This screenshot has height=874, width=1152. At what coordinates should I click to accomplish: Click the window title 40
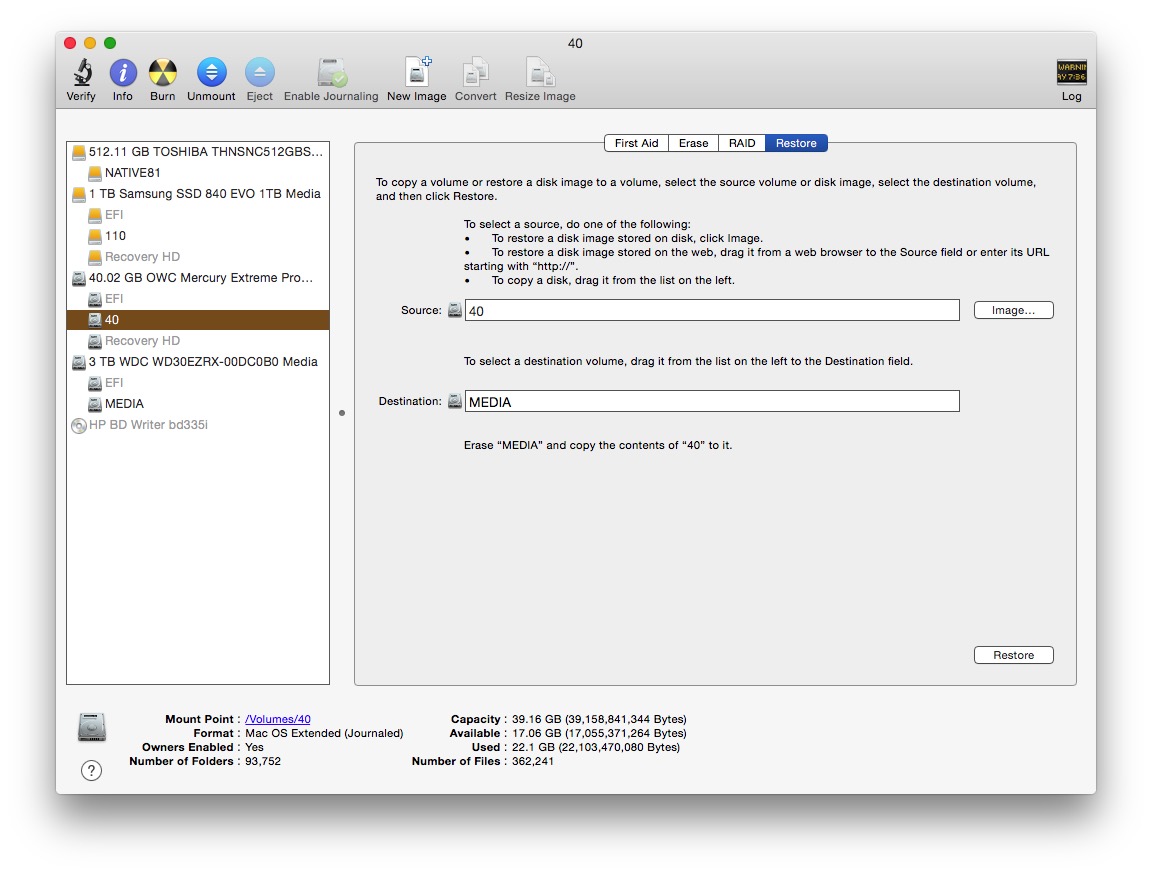coord(575,43)
